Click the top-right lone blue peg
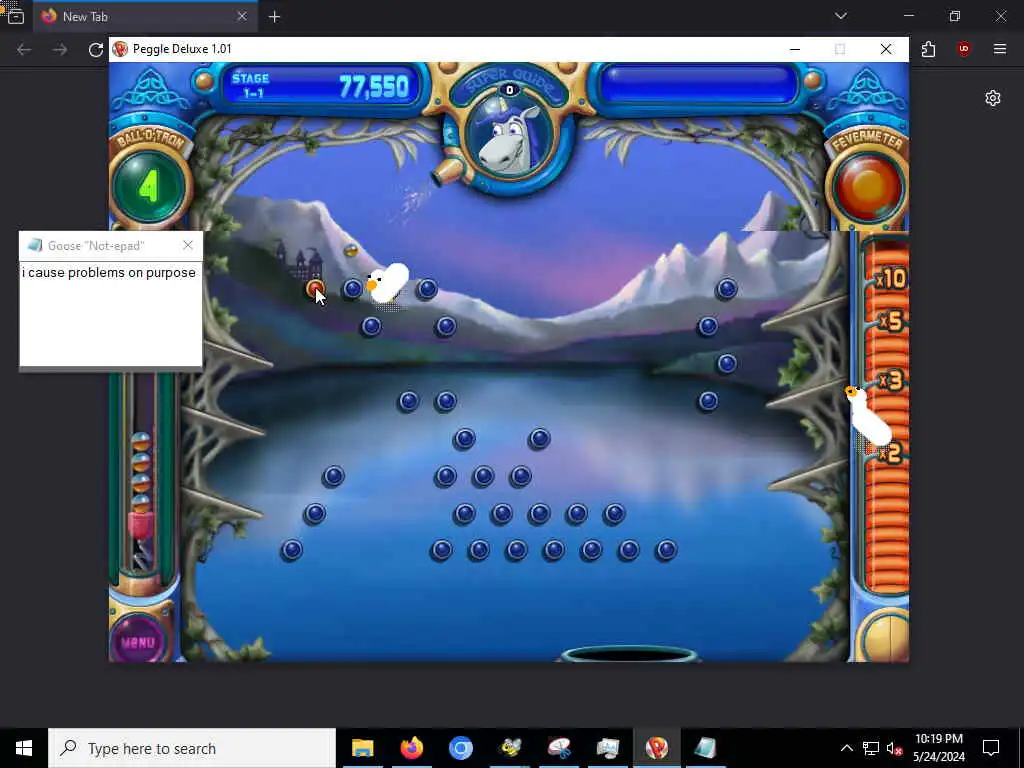The height and width of the screenshot is (768, 1024). (x=726, y=289)
